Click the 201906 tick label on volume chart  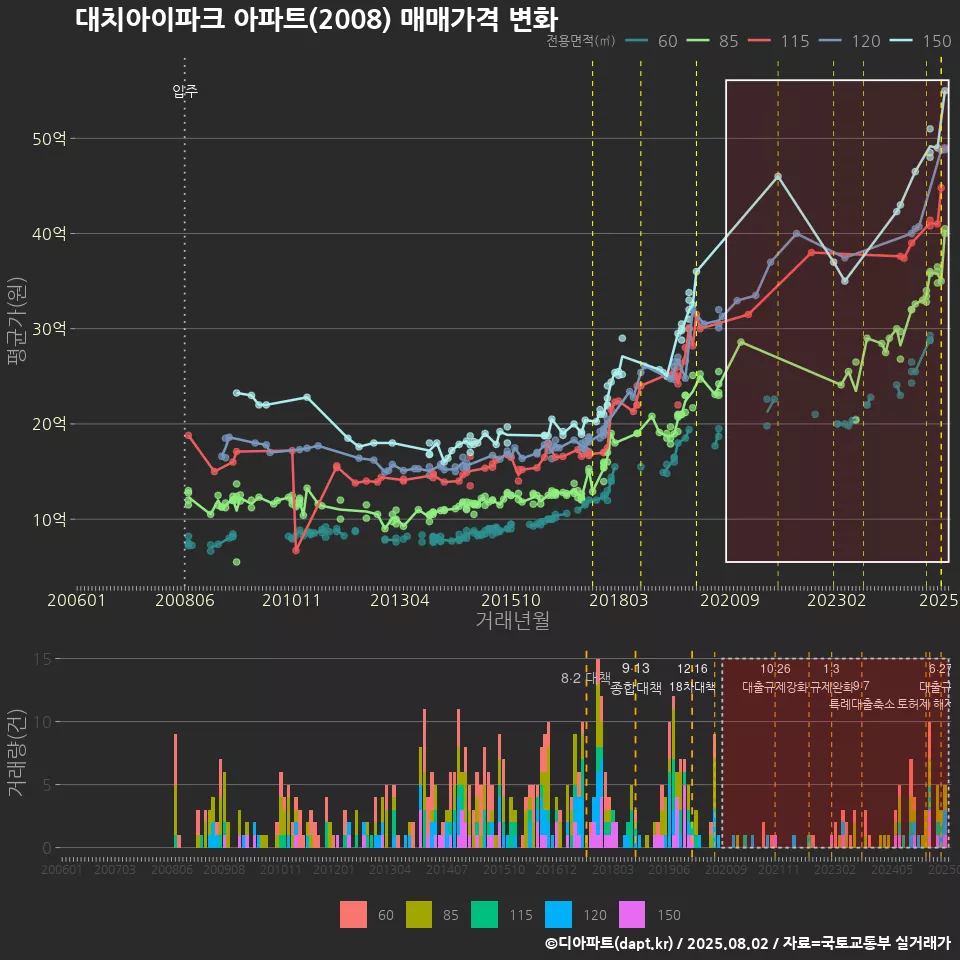669,869
